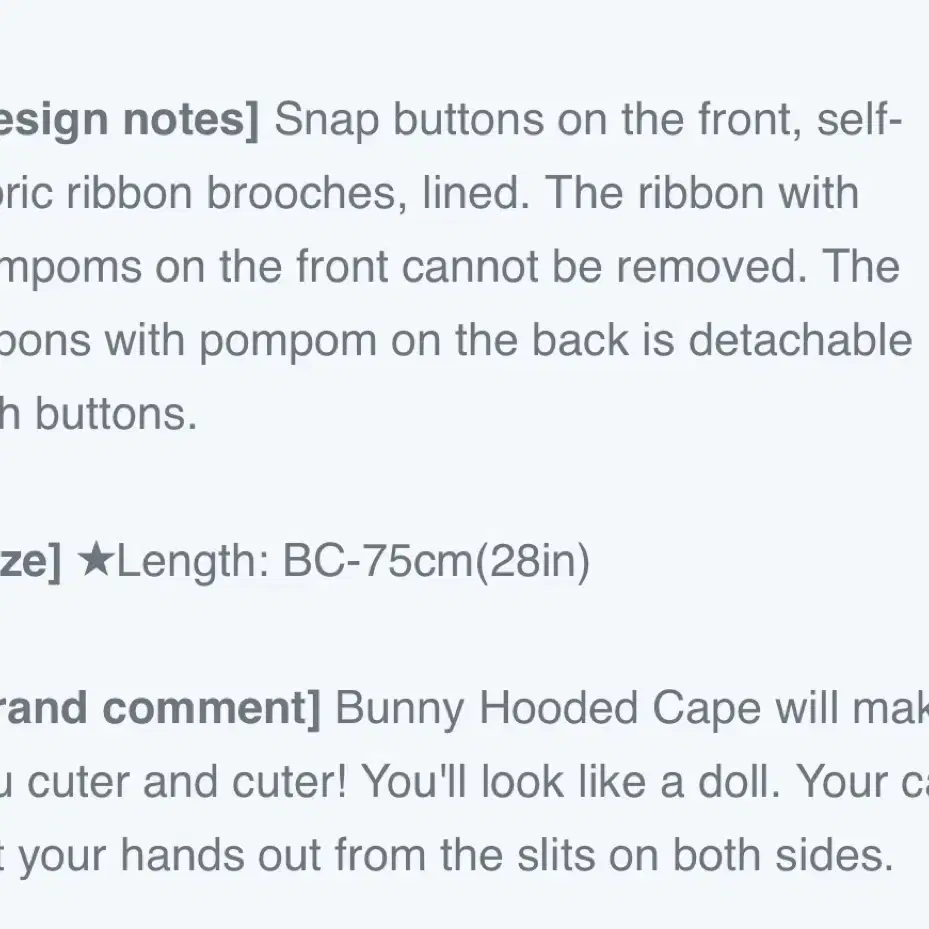Select the bold "esign notes]" heading
The image size is (929, 929).
point(129,120)
